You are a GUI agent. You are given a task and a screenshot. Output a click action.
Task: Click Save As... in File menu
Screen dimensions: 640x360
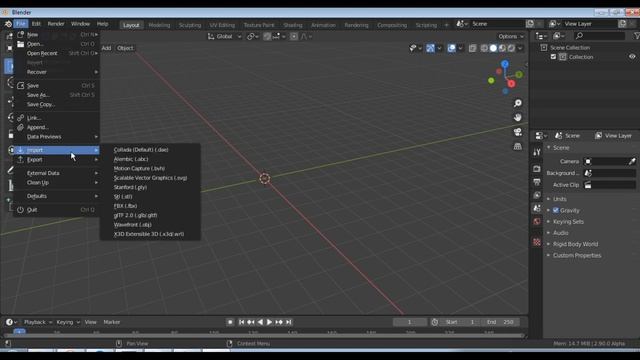tap(57, 95)
